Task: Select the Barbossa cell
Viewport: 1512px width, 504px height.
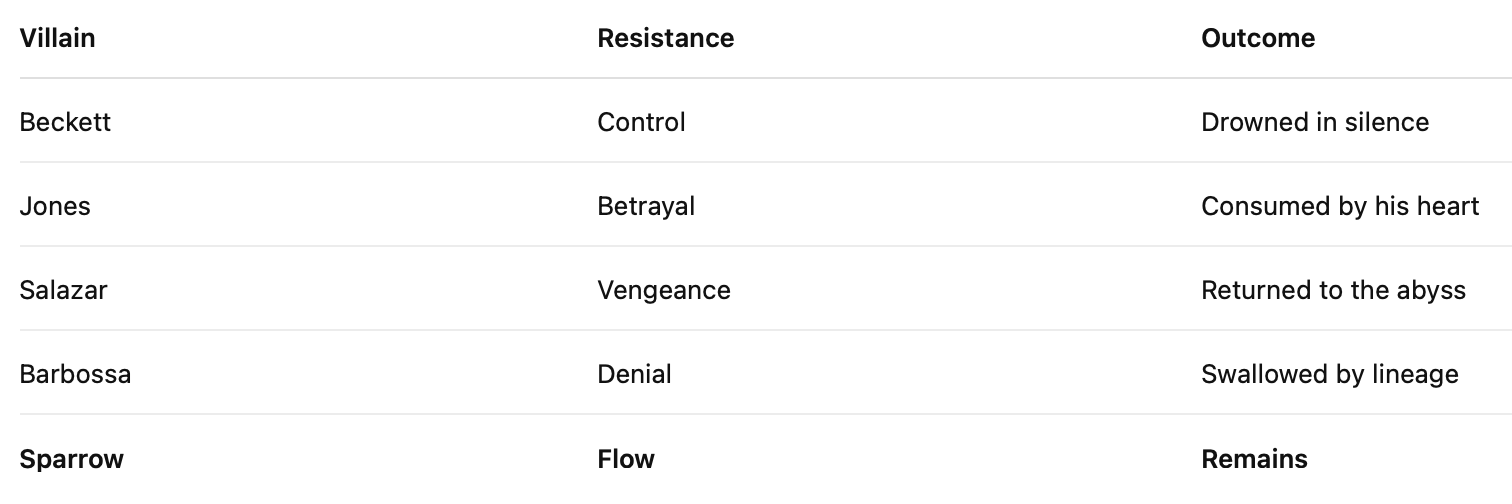Action: click(75, 374)
